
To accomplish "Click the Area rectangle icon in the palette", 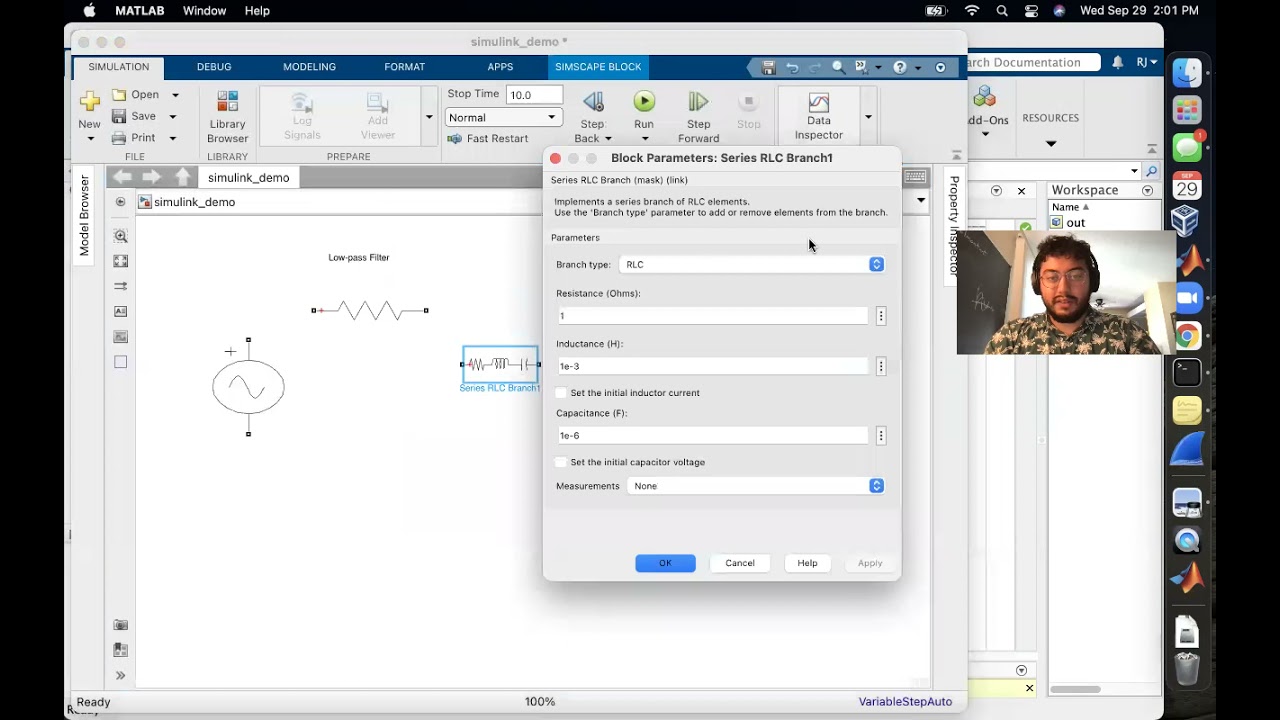I will coord(120,362).
